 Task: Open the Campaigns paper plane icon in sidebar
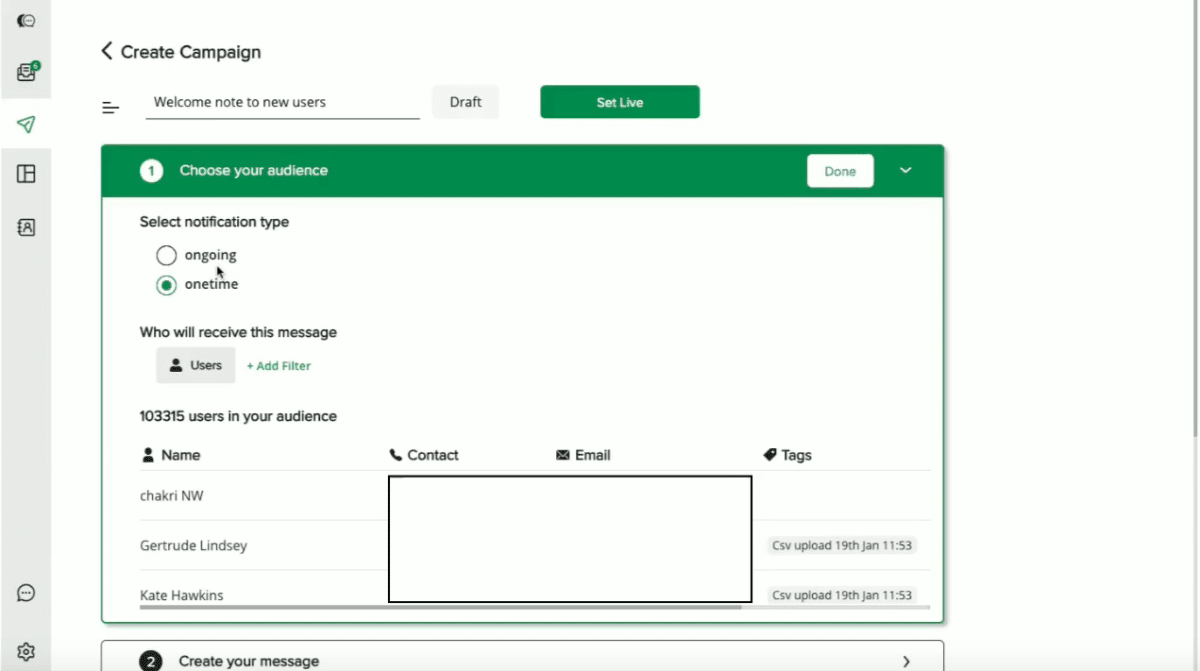[x=26, y=123]
